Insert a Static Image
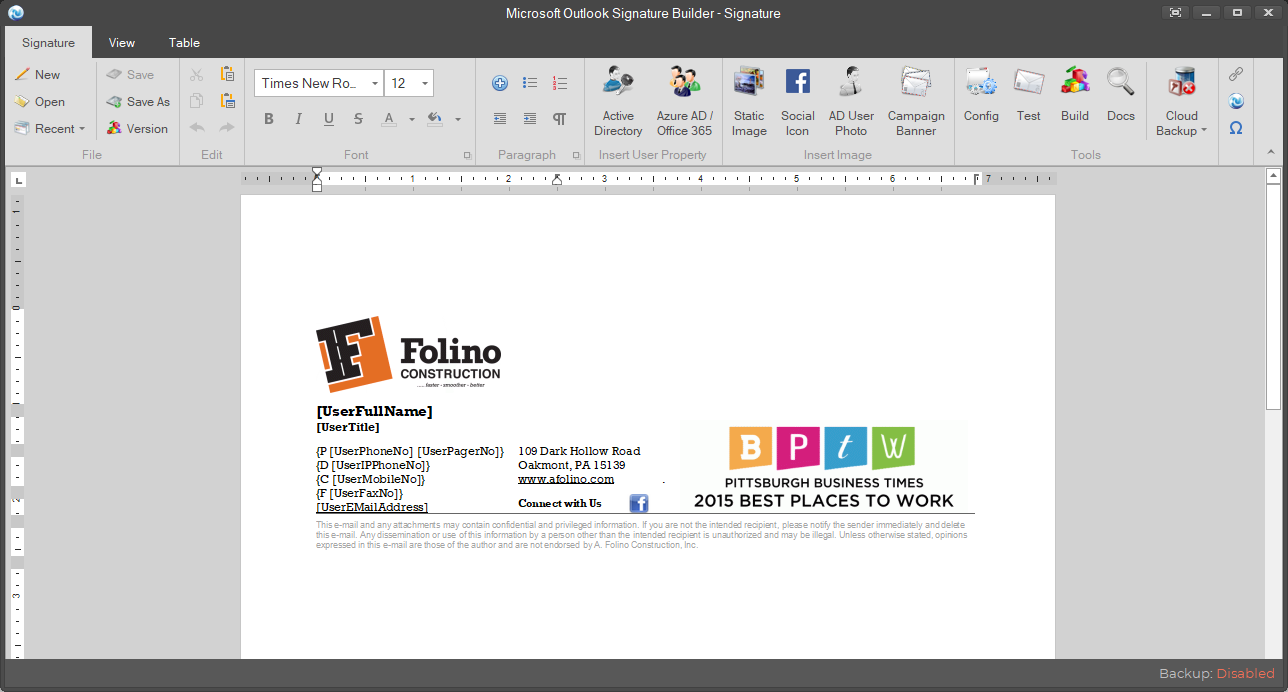 tap(749, 101)
